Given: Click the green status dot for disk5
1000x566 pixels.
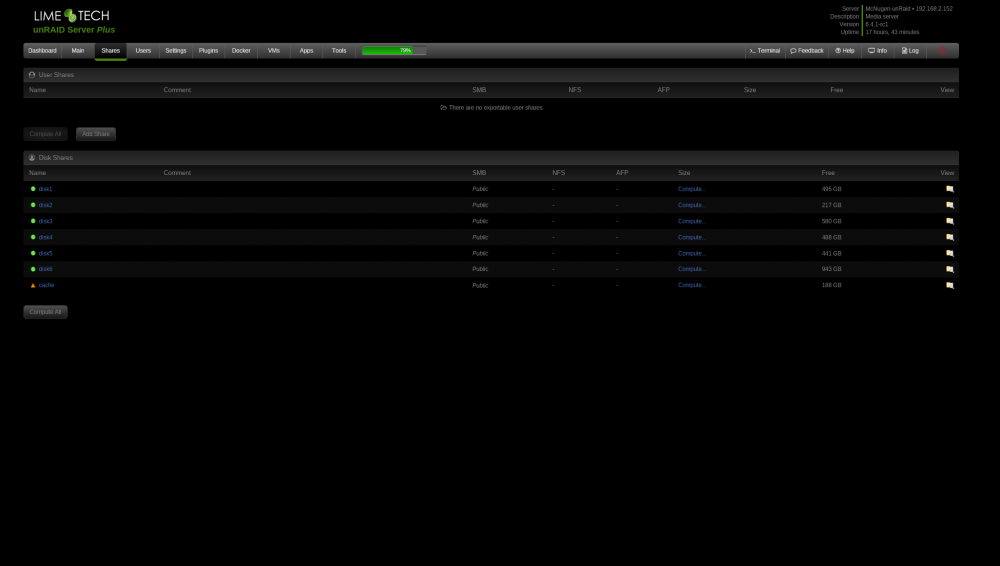Looking at the screenshot, I should 33,253.
